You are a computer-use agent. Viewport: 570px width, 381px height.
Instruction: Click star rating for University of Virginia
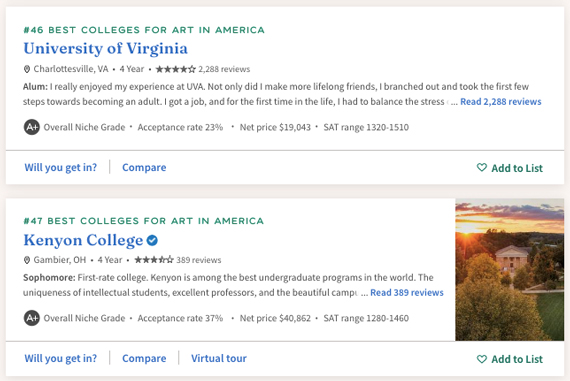coord(176,69)
